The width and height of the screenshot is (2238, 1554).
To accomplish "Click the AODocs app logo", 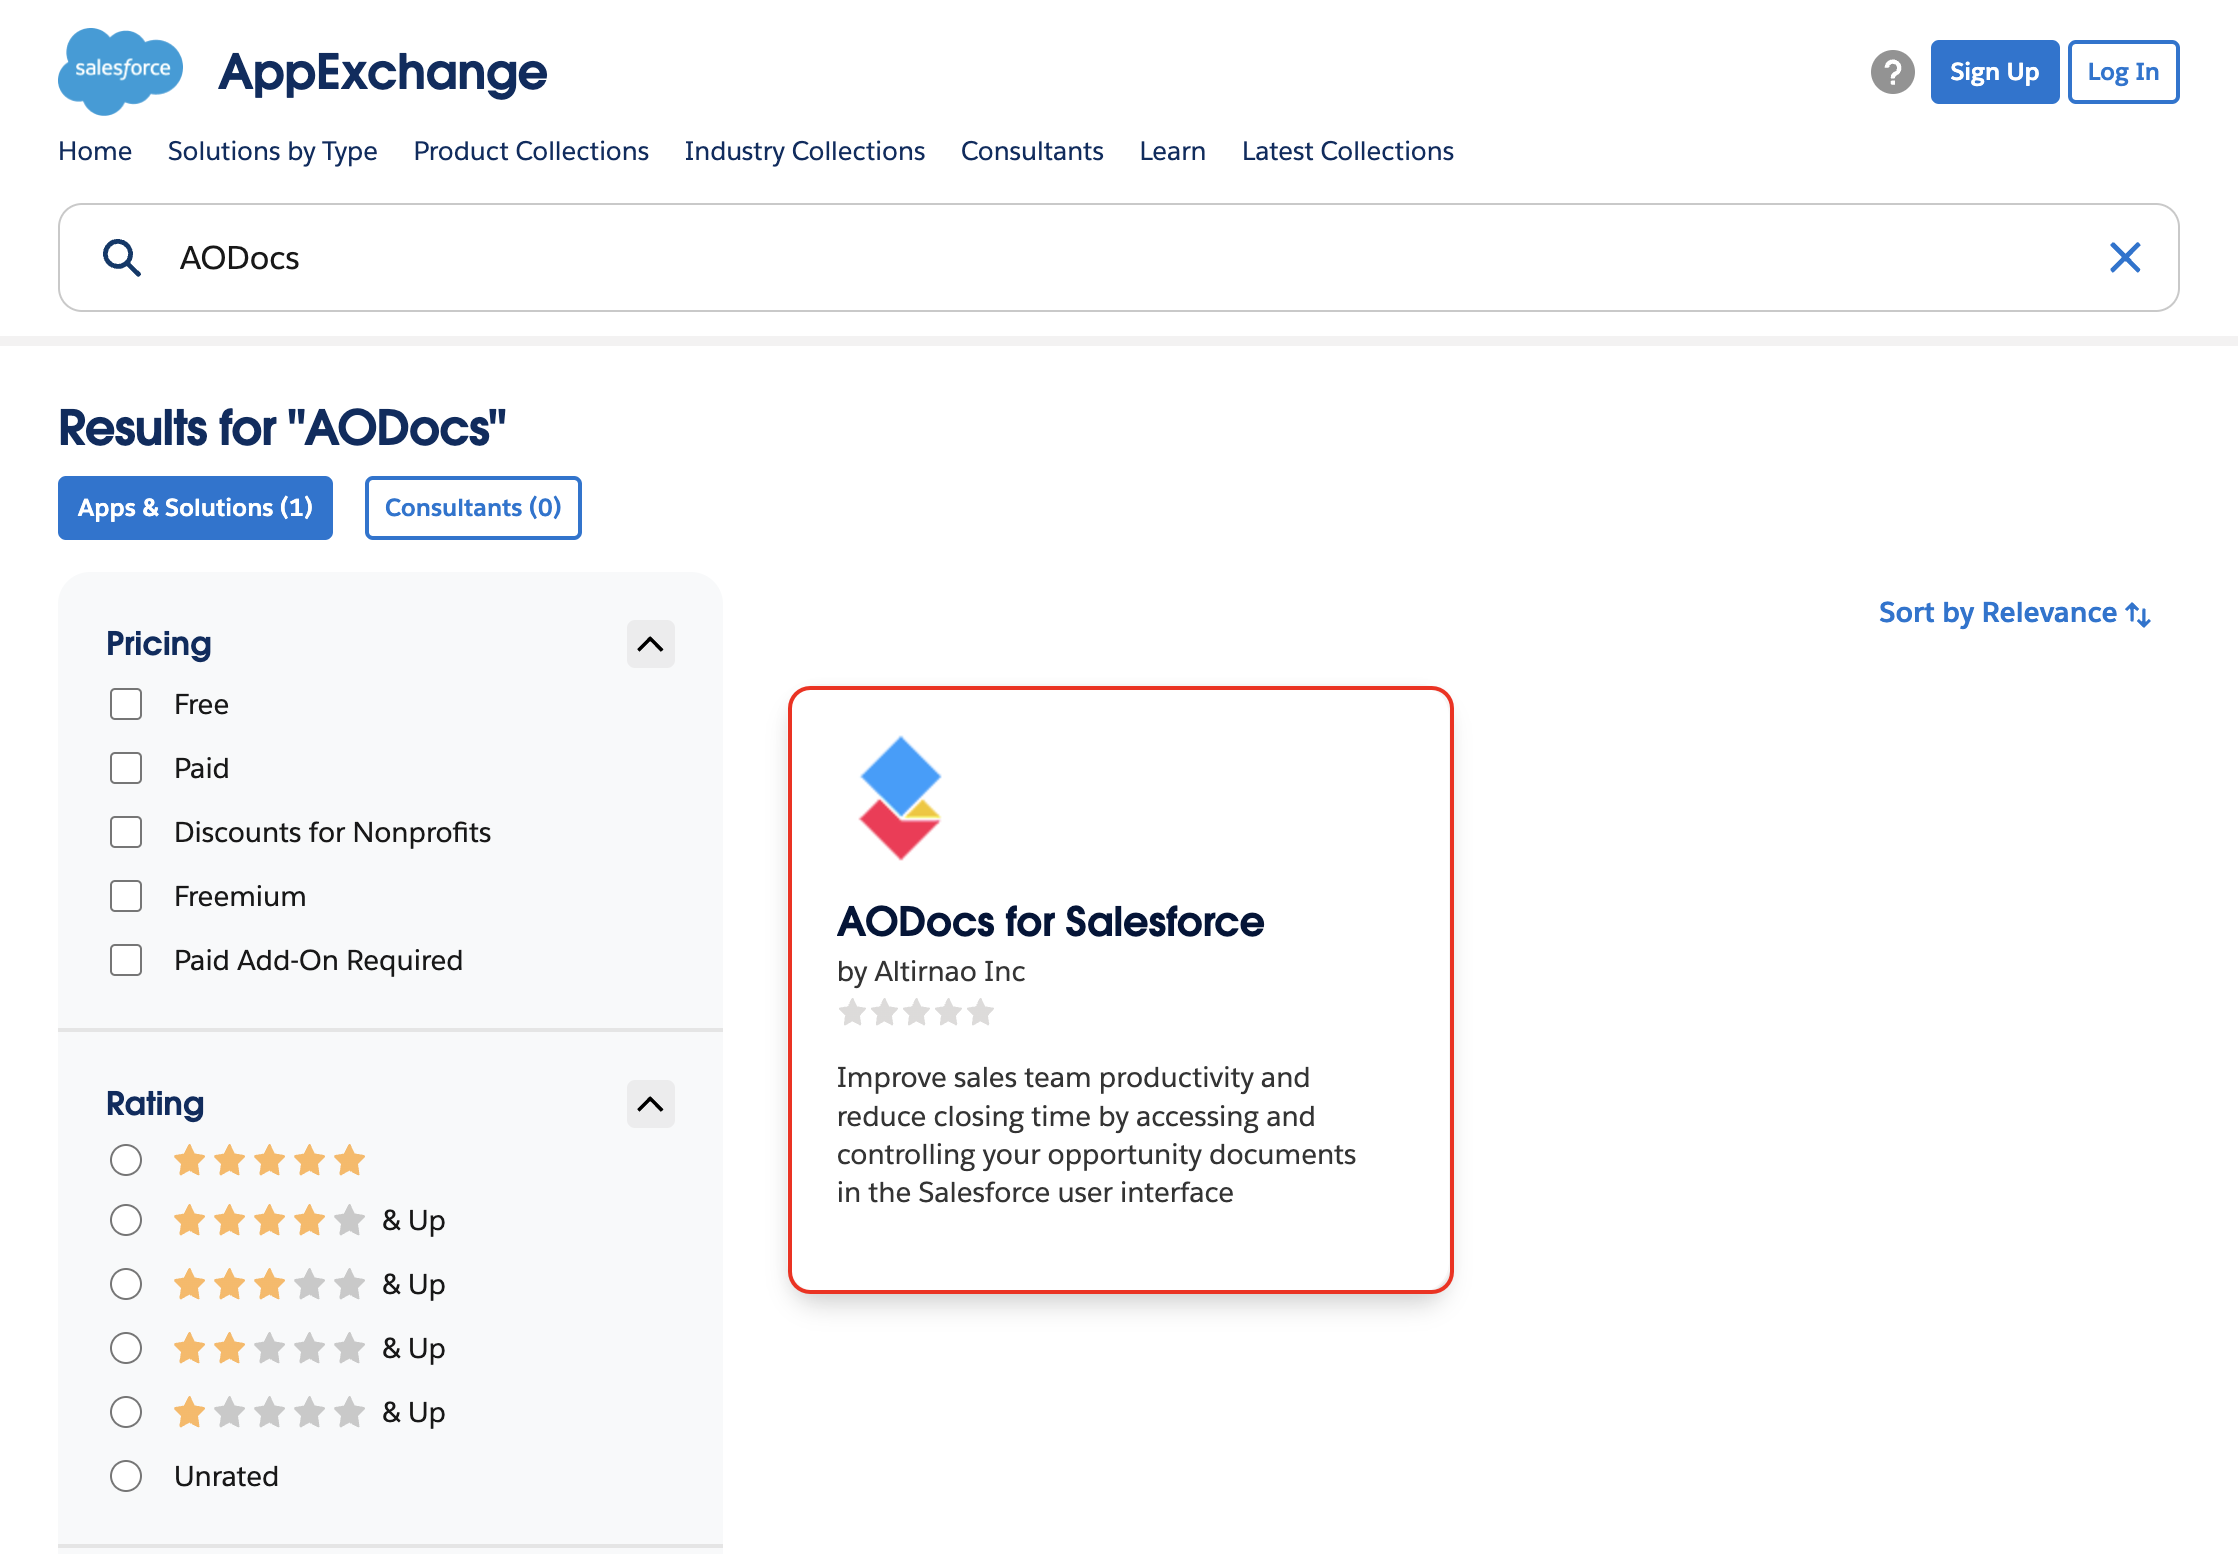I will (900, 798).
